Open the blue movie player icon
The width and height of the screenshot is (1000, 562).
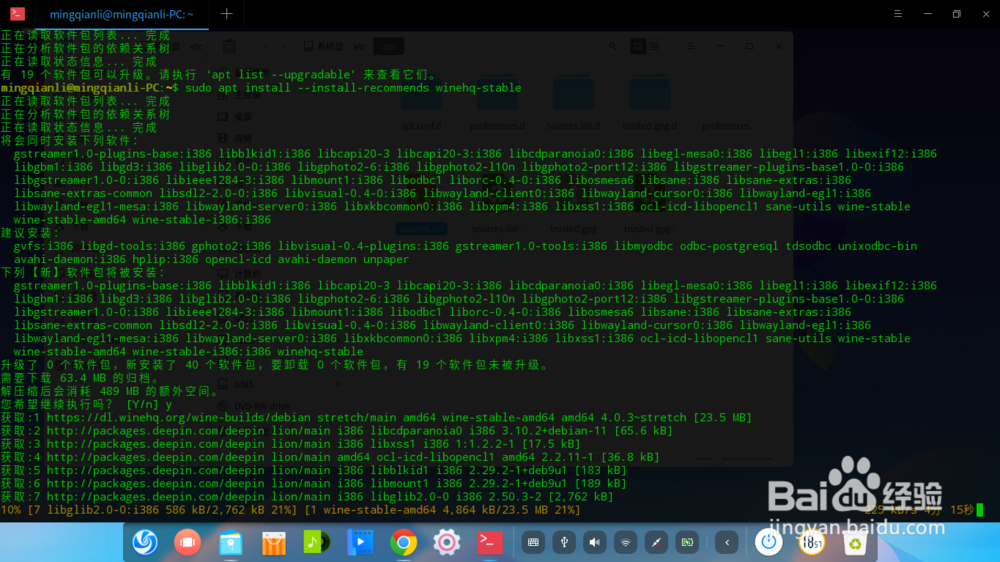tap(360, 542)
